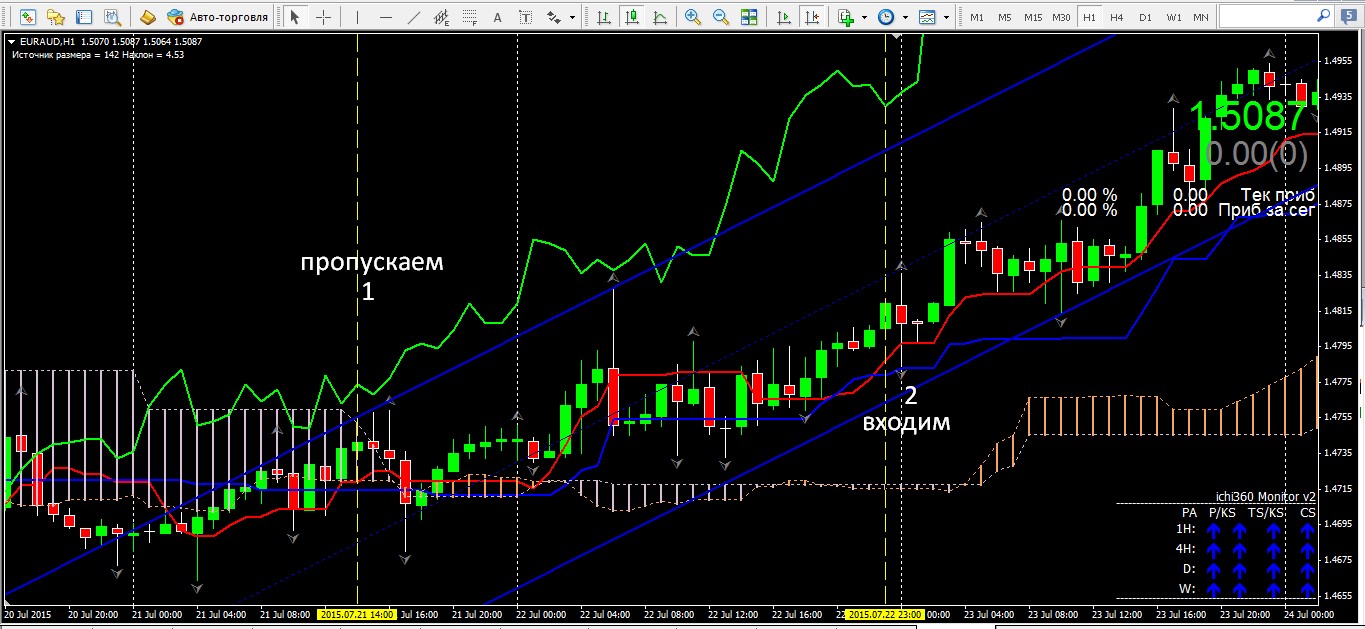The width and height of the screenshot is (1365, 629).
Task: Switch to W1 timeframe
Action: [1173, 17]
